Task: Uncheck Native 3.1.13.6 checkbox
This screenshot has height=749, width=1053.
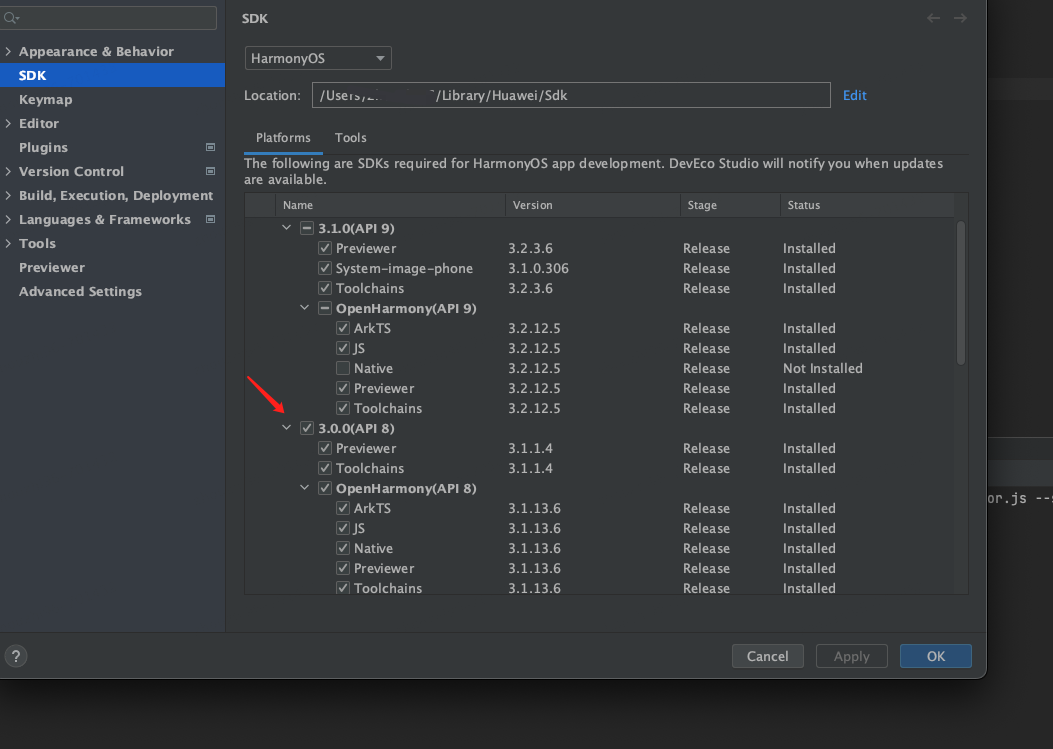Action: (x=343, y=548)
